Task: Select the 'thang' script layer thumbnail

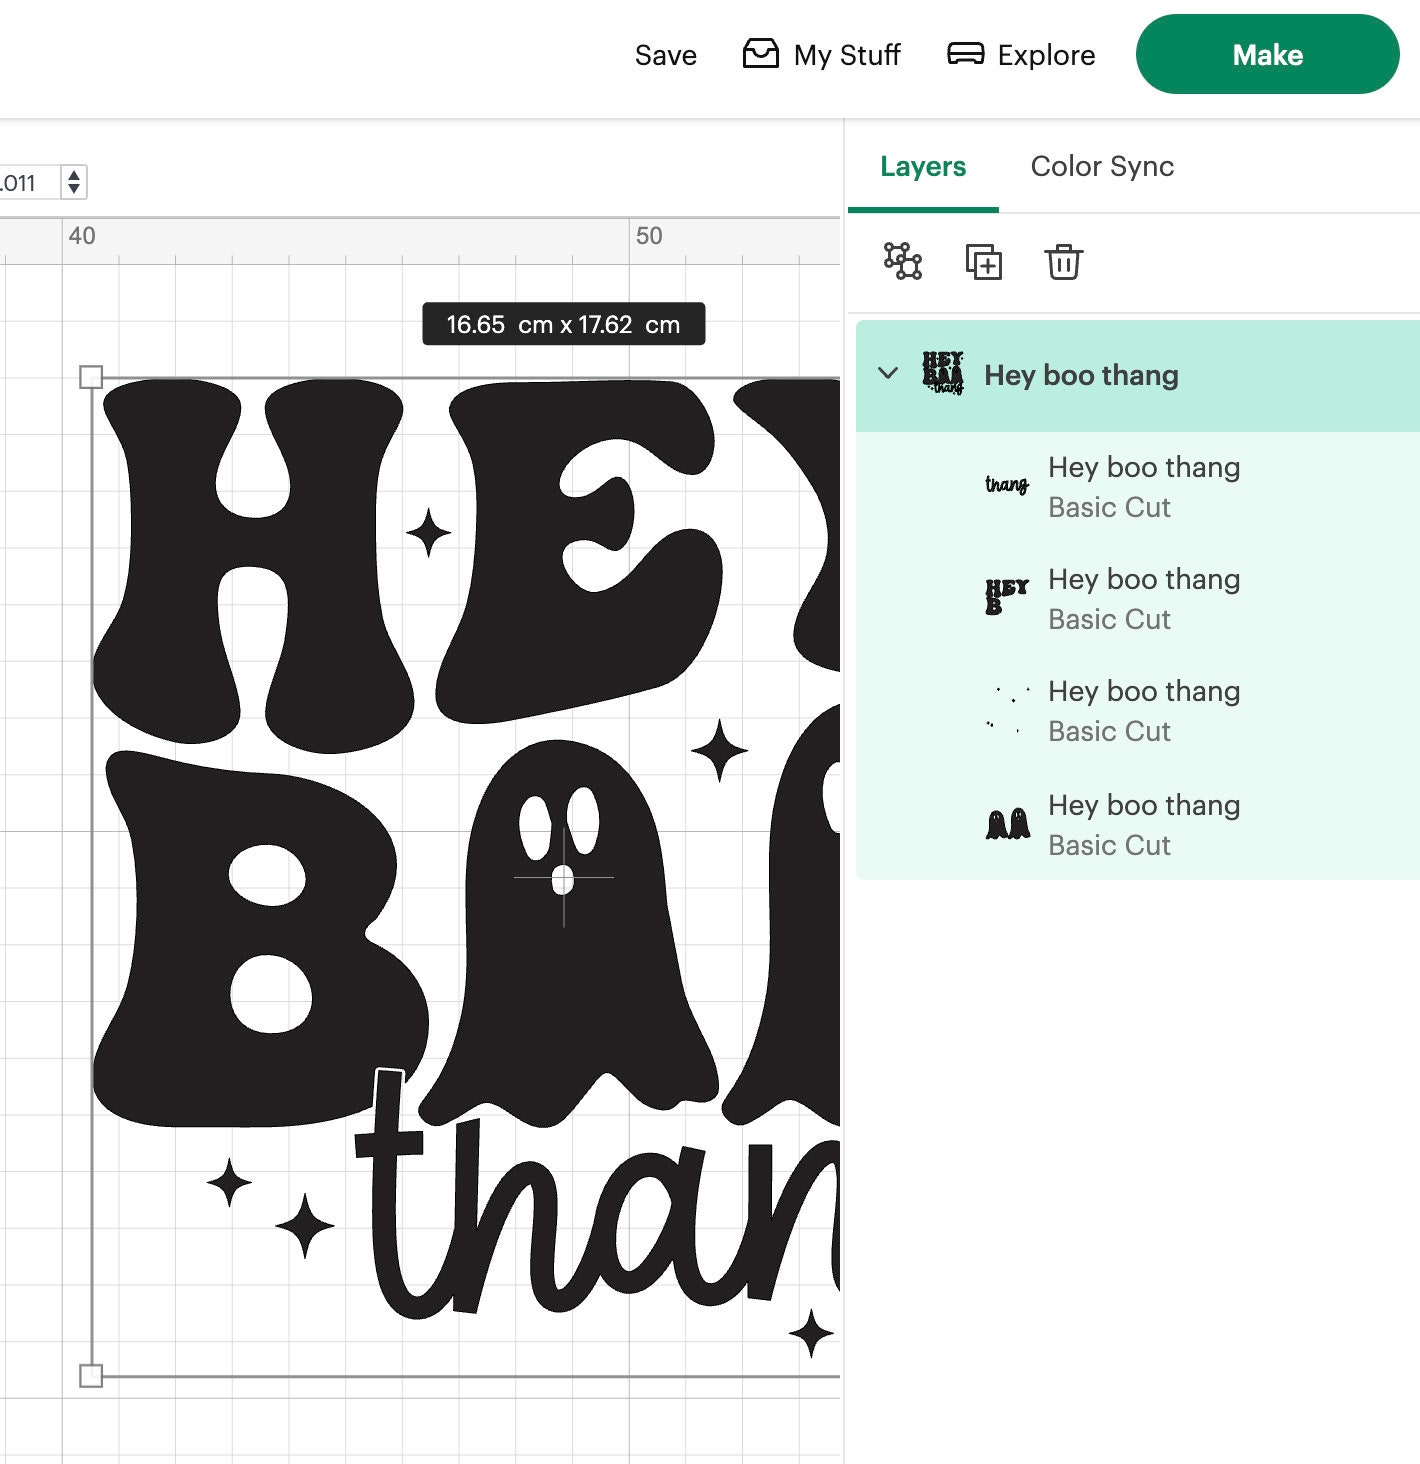Action: coord(1006,485)
